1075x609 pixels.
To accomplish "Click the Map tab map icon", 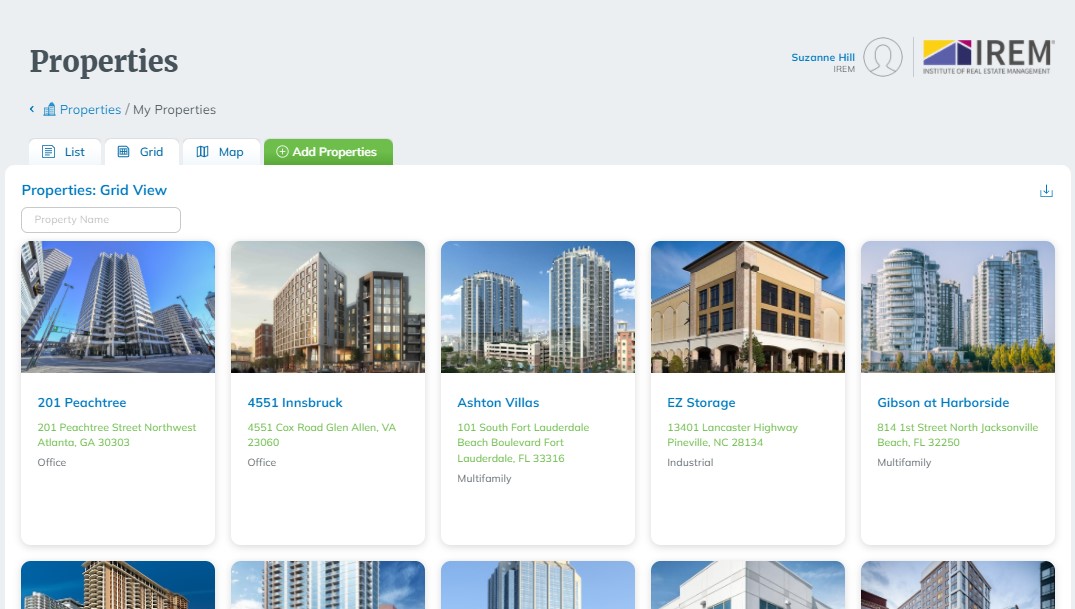I will pos(202,152).
